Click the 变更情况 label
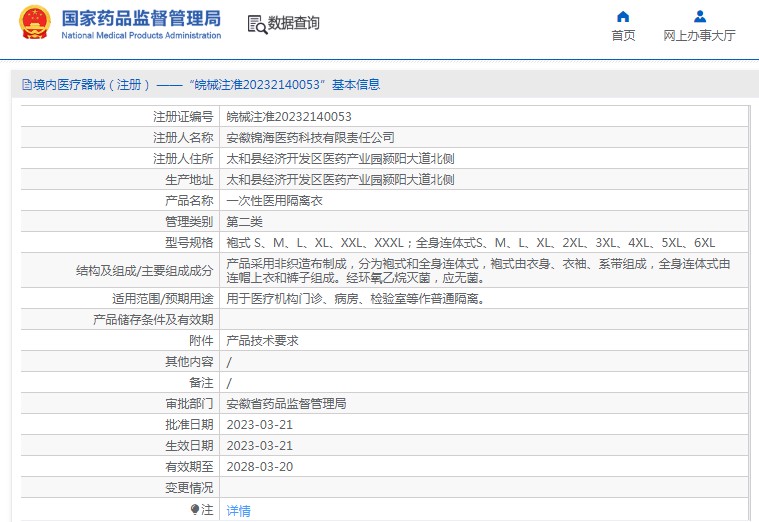This screenshot has width=759, height=522. [189, 488]
